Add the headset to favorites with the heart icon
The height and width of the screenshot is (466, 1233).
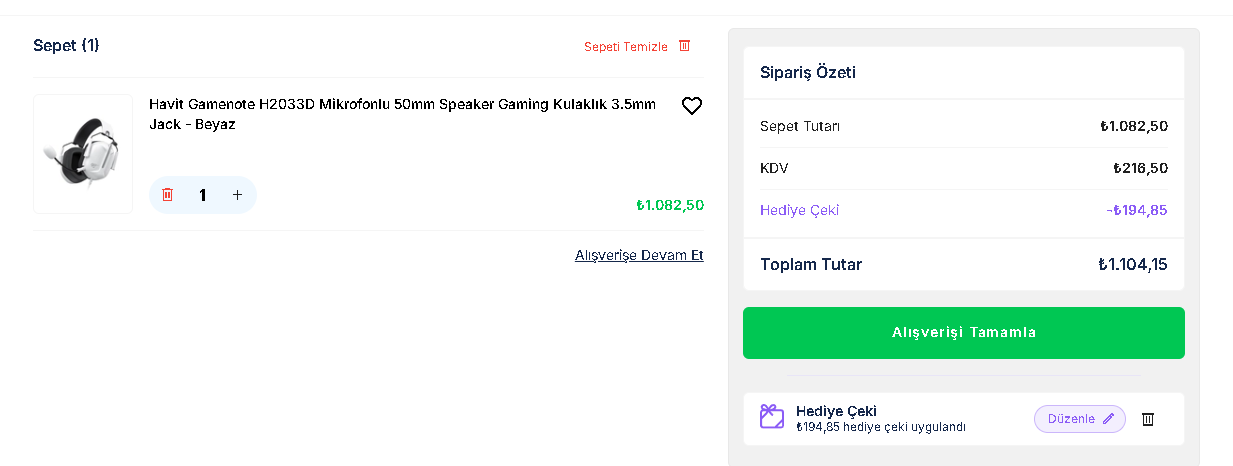pyautogui.click(x=692, y=106)
